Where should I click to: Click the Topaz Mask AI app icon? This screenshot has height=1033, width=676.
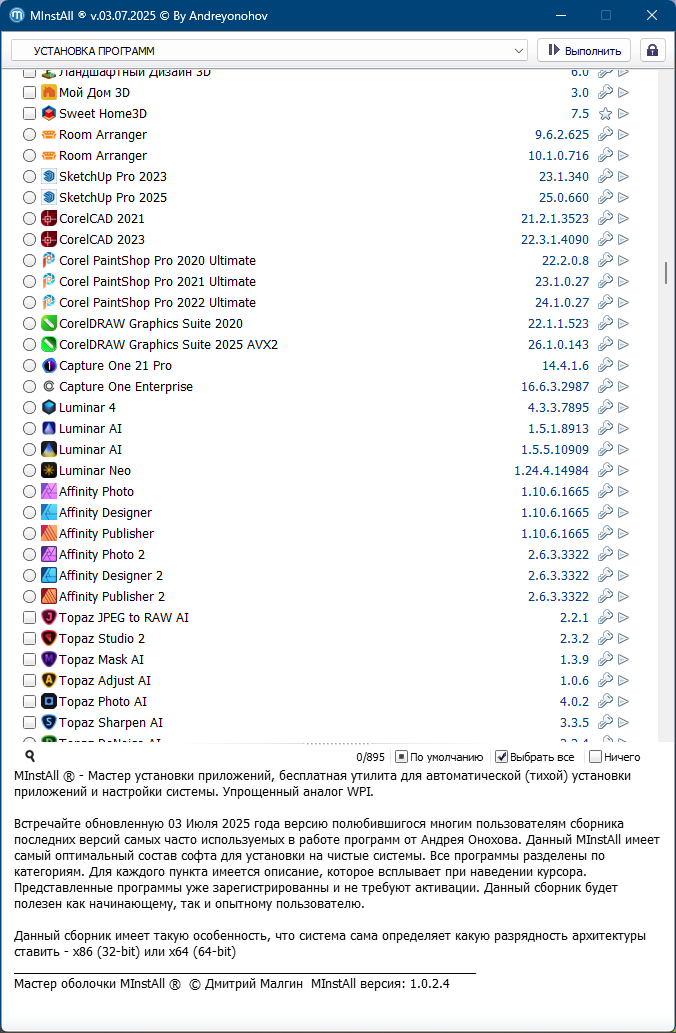49,659
